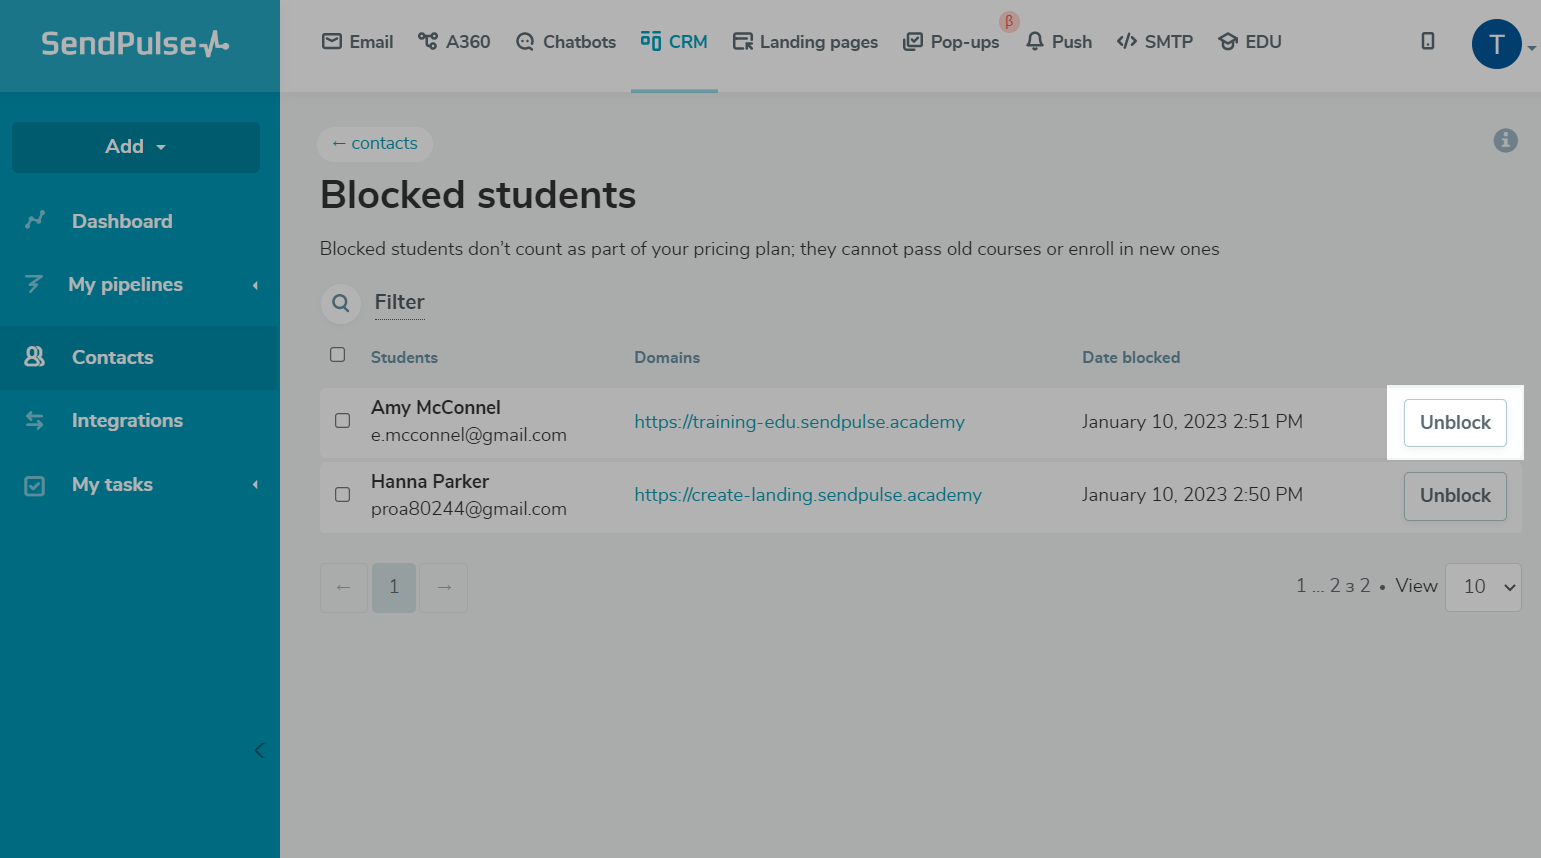1541x858 pixels.
Task: Click the search magnifier icon beside Filter
Action: pos(341,303)
